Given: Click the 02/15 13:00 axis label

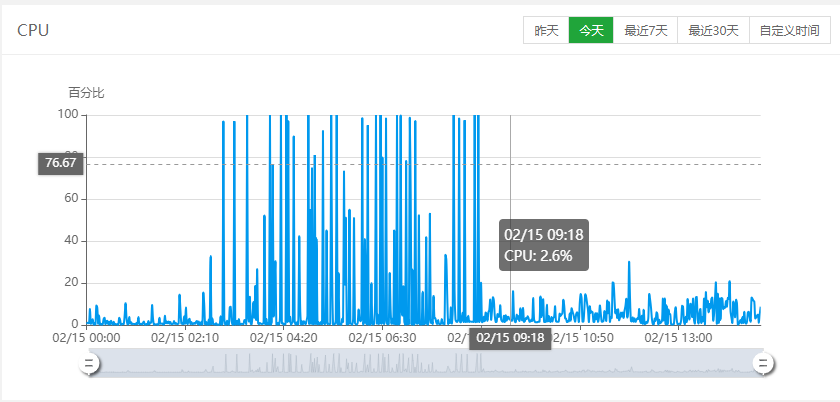Looking at the screenshot, I should (678, 338).
